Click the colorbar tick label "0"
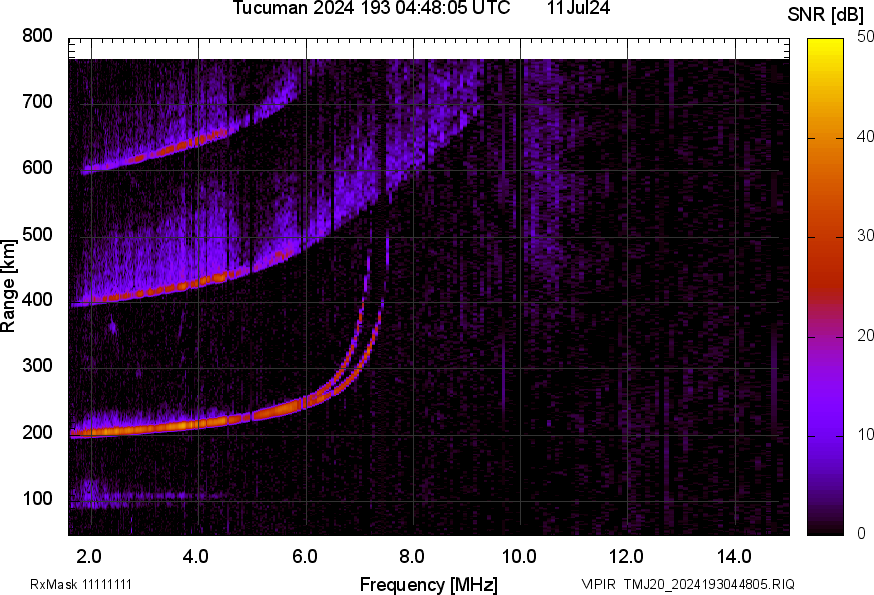 (x=862, y=534)
